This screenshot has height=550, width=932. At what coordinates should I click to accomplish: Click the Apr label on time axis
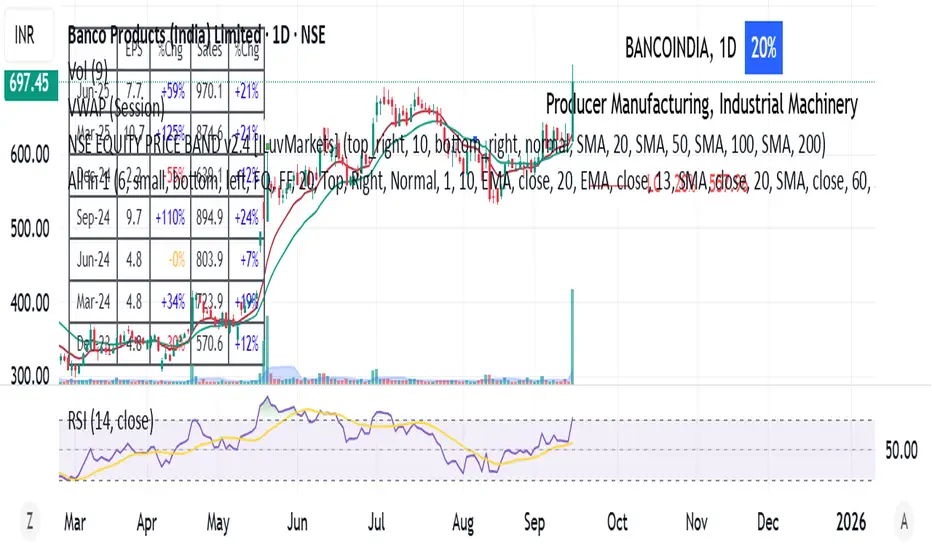(147, 523)
